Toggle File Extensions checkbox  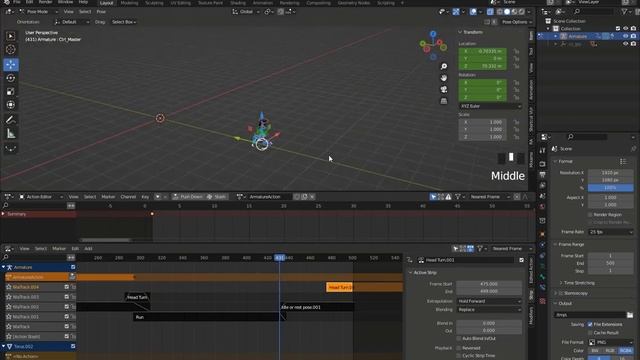[x=590, y=324]
